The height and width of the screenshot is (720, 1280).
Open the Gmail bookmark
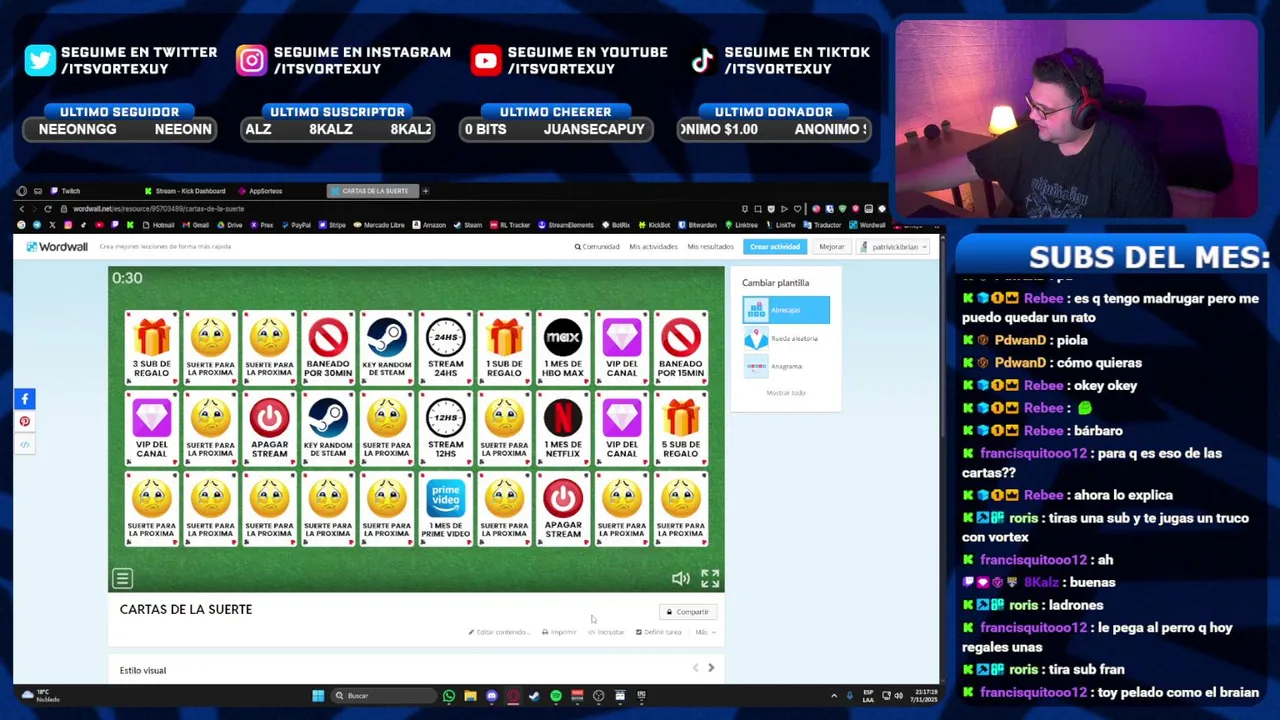pos(196,225)
